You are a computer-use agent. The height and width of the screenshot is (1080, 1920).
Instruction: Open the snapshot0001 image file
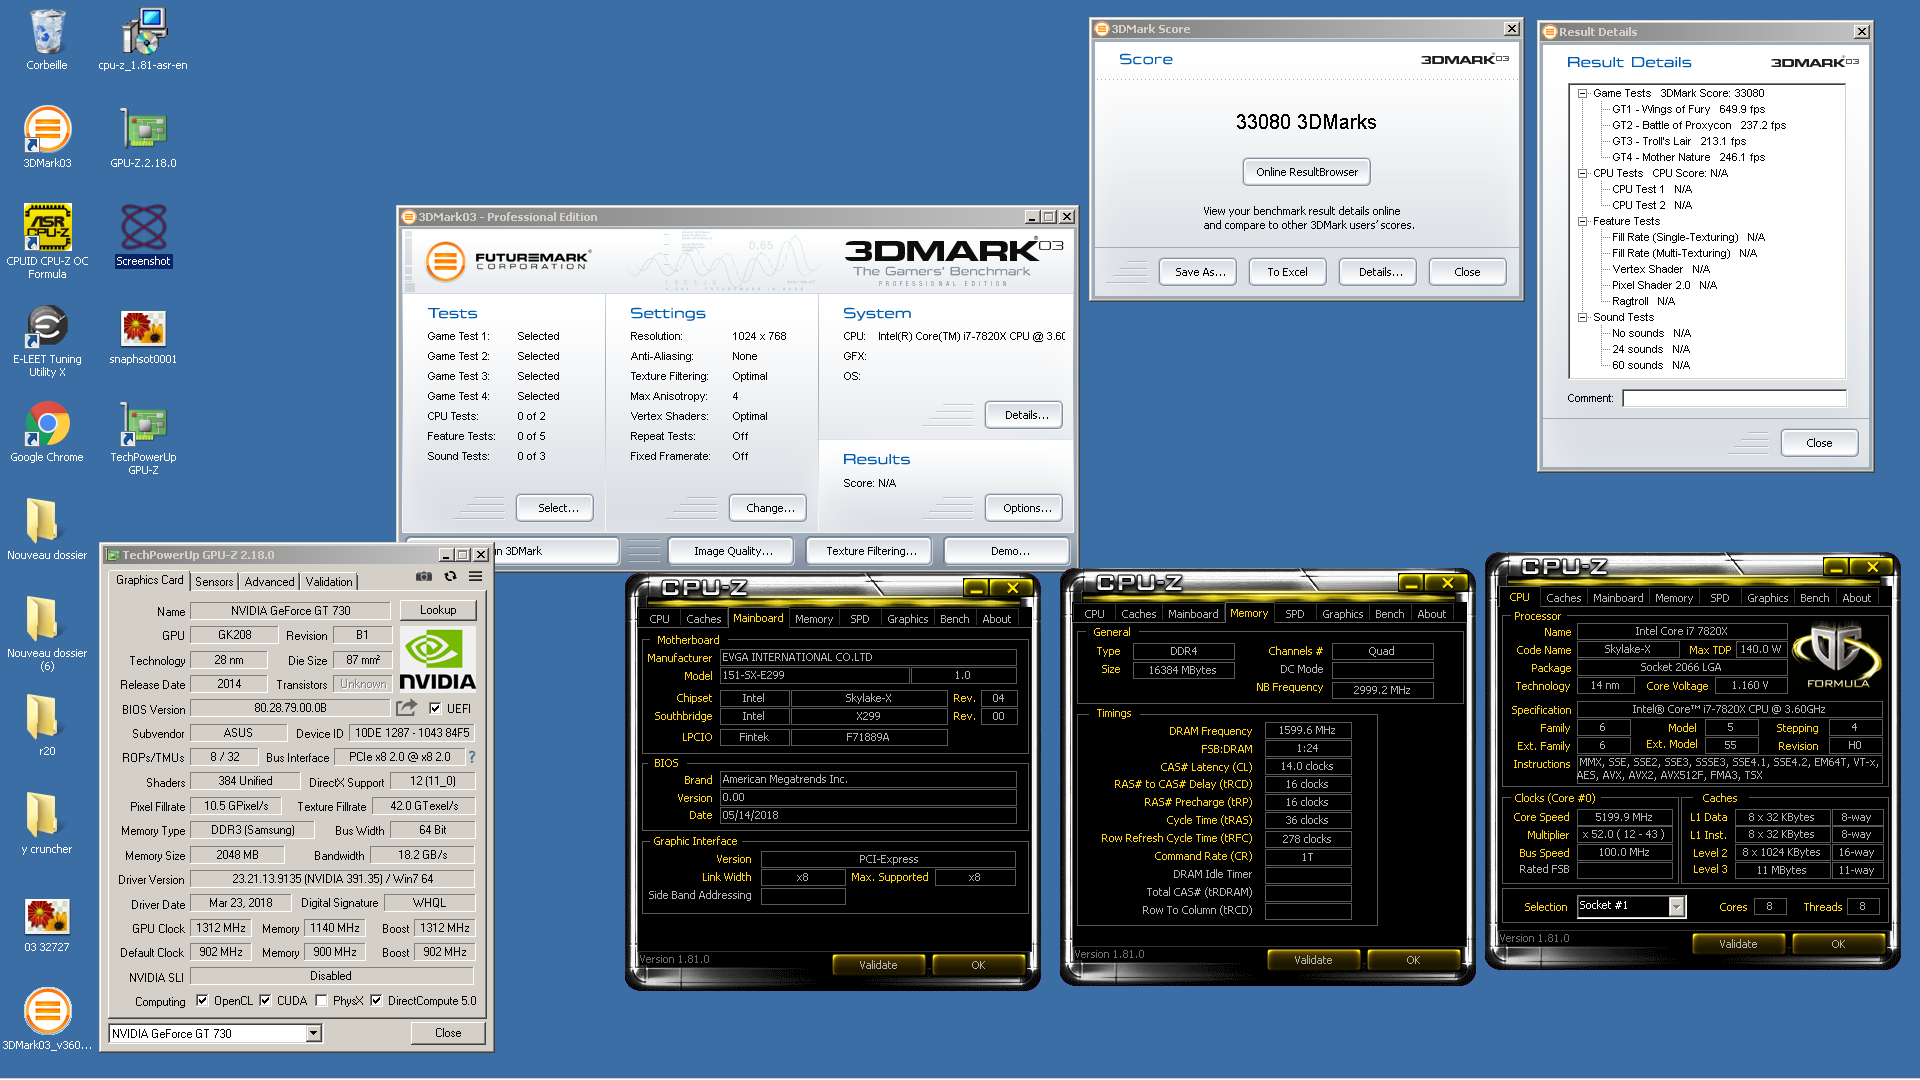coord(143,335)
